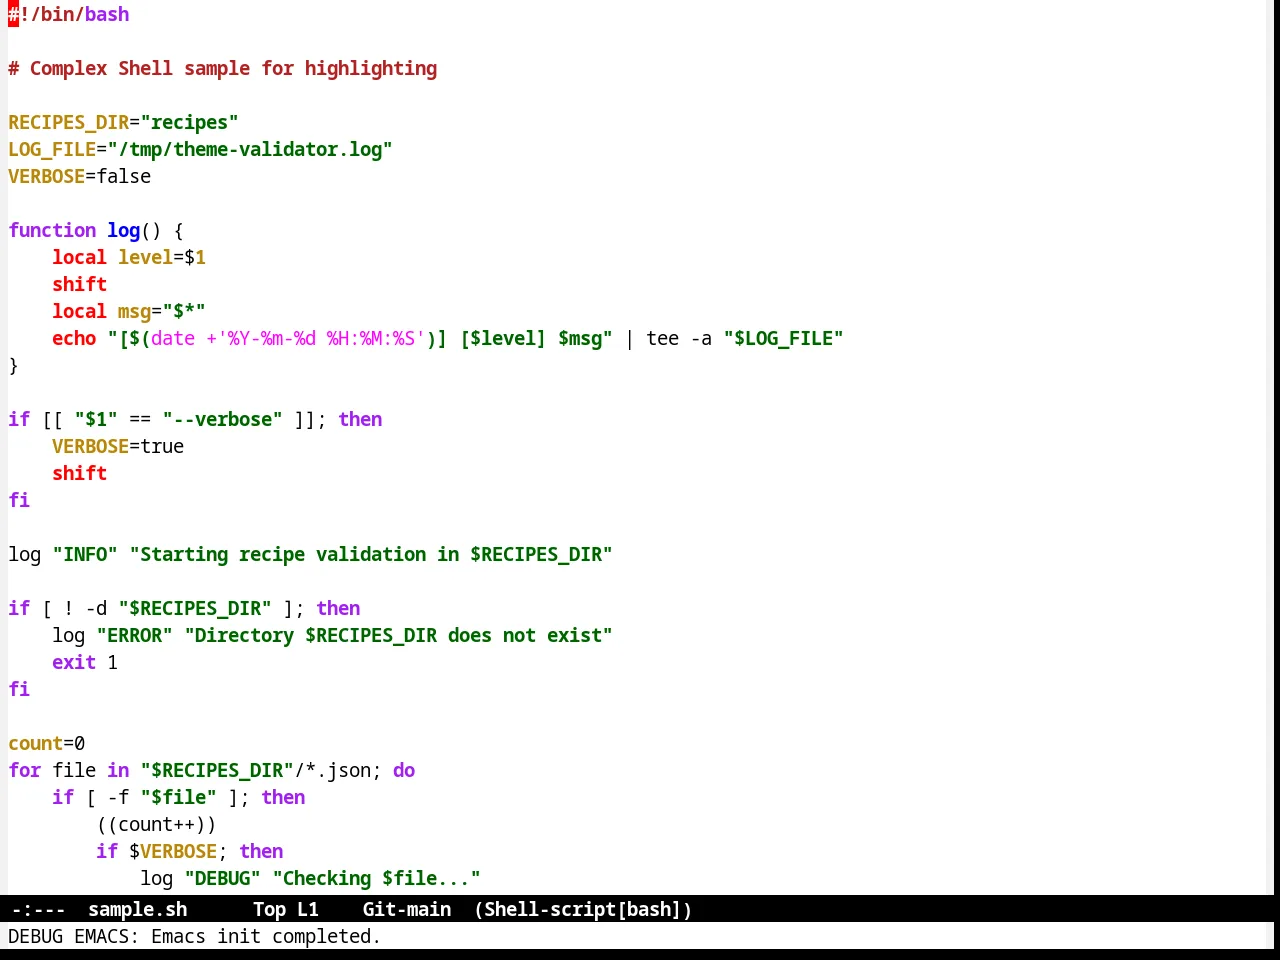The height and width of the screenshot is (960, 1280).
Task: Click the 'shift' after VERBOSE=true
Action: (x=79, y=473)
